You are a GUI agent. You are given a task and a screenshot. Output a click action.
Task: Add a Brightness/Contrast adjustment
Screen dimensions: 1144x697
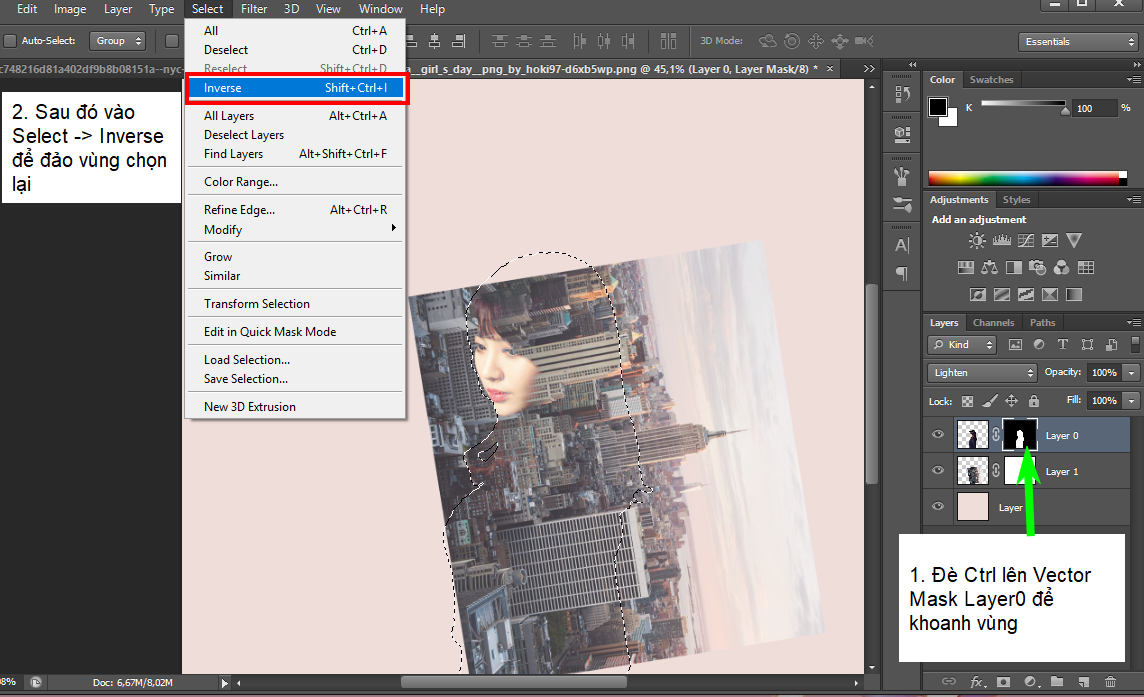tap(977, 241)
